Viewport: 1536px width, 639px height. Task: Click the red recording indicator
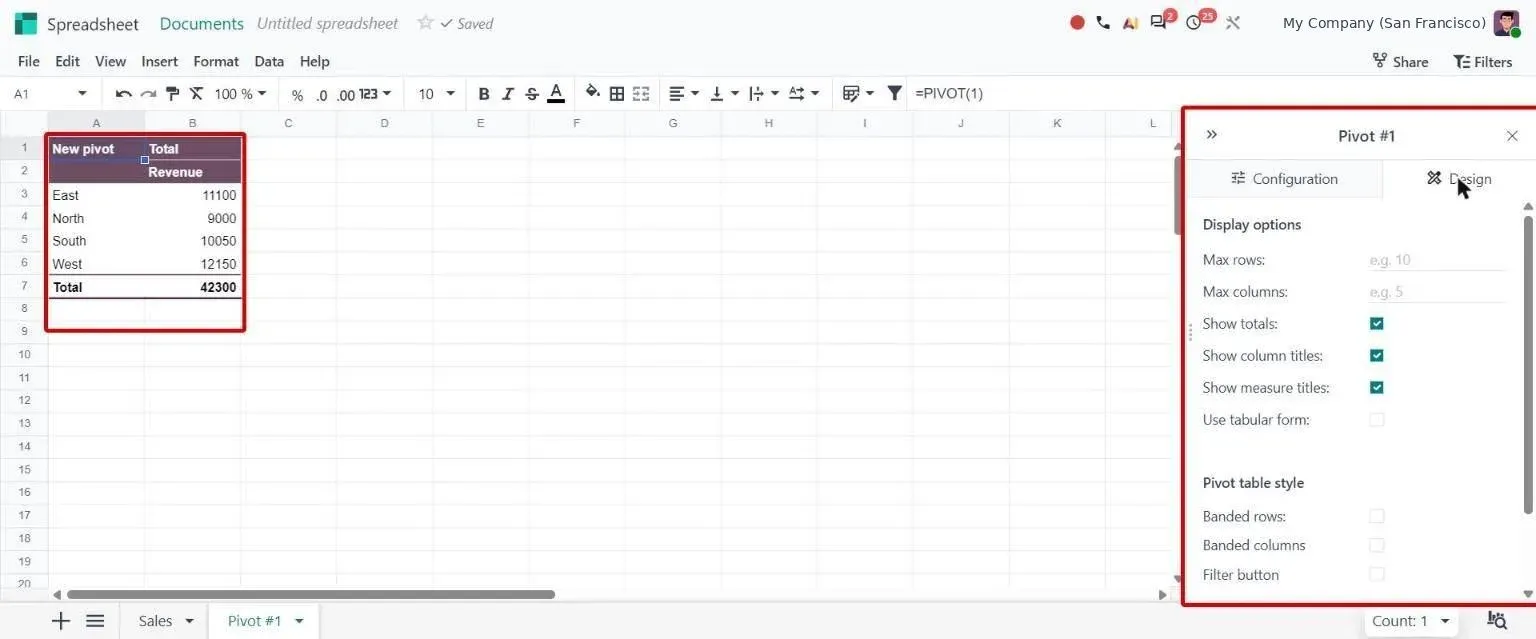(x=1077, y=22)
